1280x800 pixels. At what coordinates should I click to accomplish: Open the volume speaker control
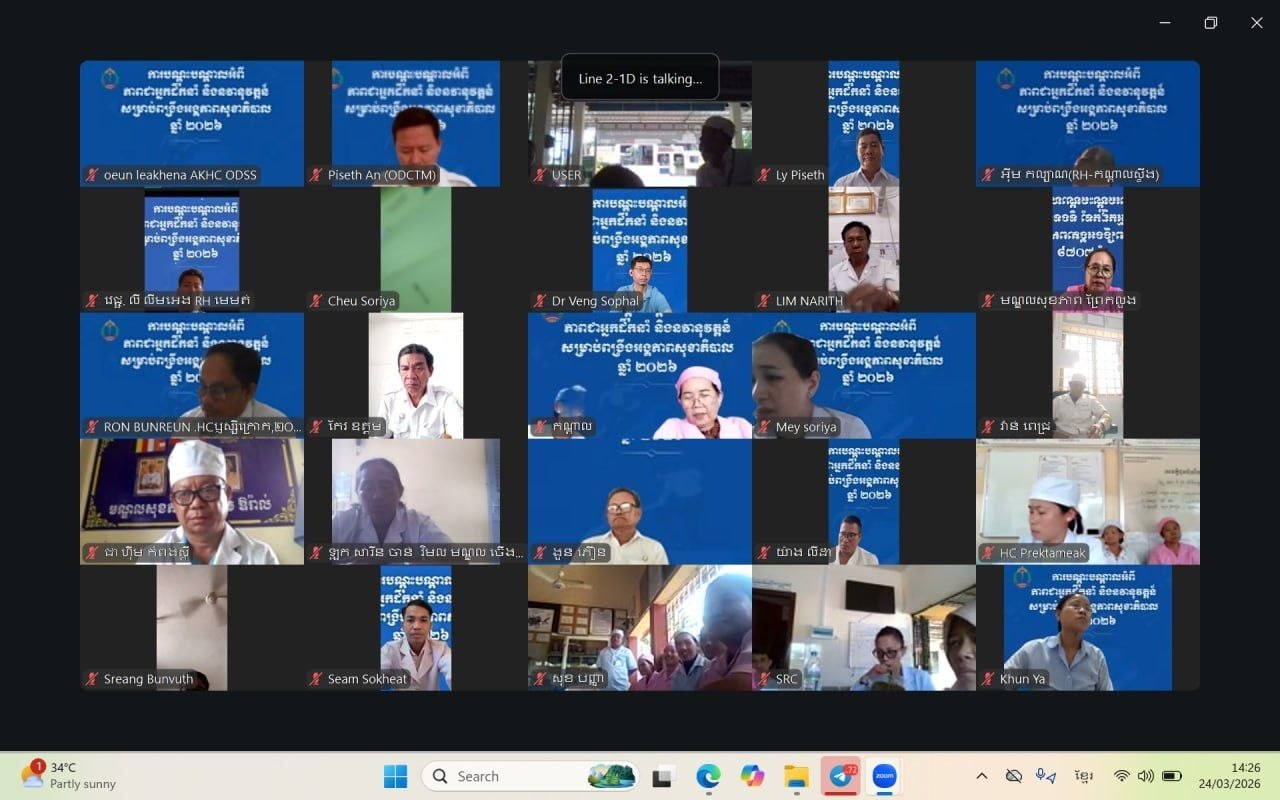click(1145, 776)
